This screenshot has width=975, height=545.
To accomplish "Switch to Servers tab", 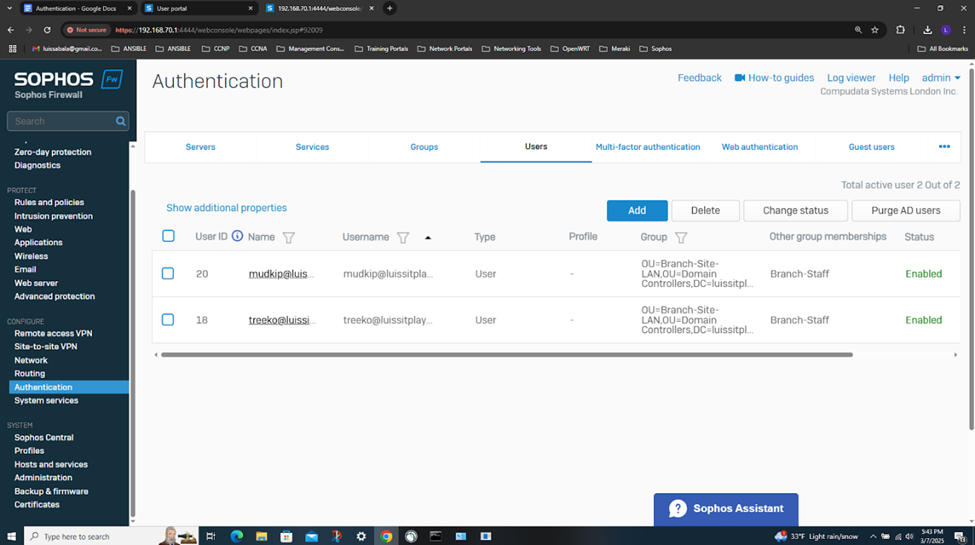I will point(200,147).
